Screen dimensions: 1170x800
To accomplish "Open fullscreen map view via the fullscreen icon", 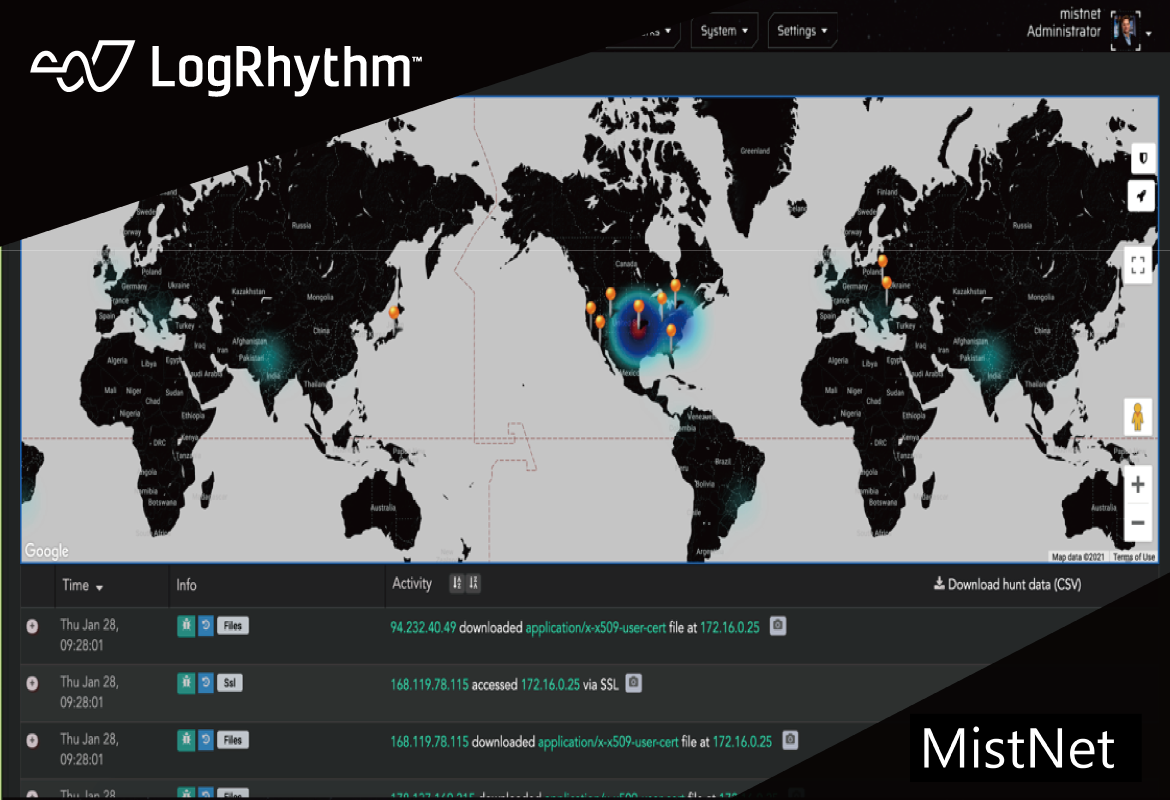I will (1137, 265).
